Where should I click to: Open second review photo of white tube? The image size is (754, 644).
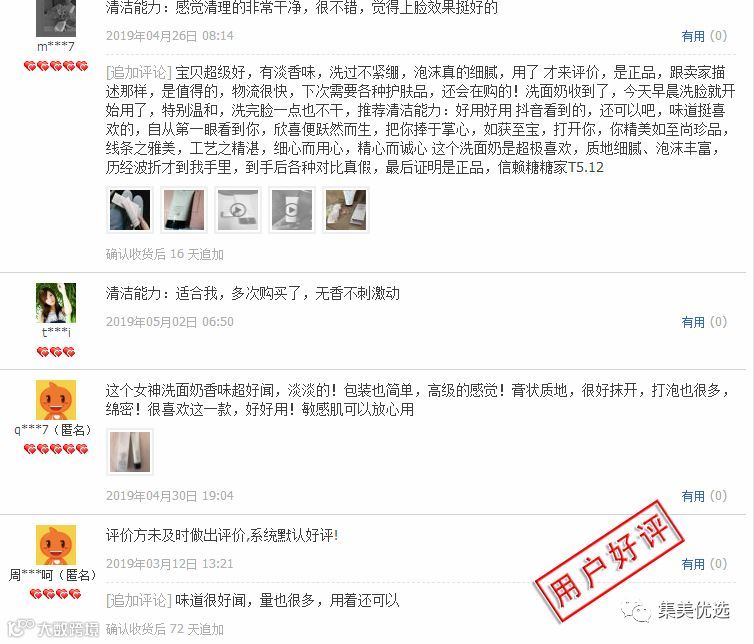pyautogui.click(x=184, y=210)
